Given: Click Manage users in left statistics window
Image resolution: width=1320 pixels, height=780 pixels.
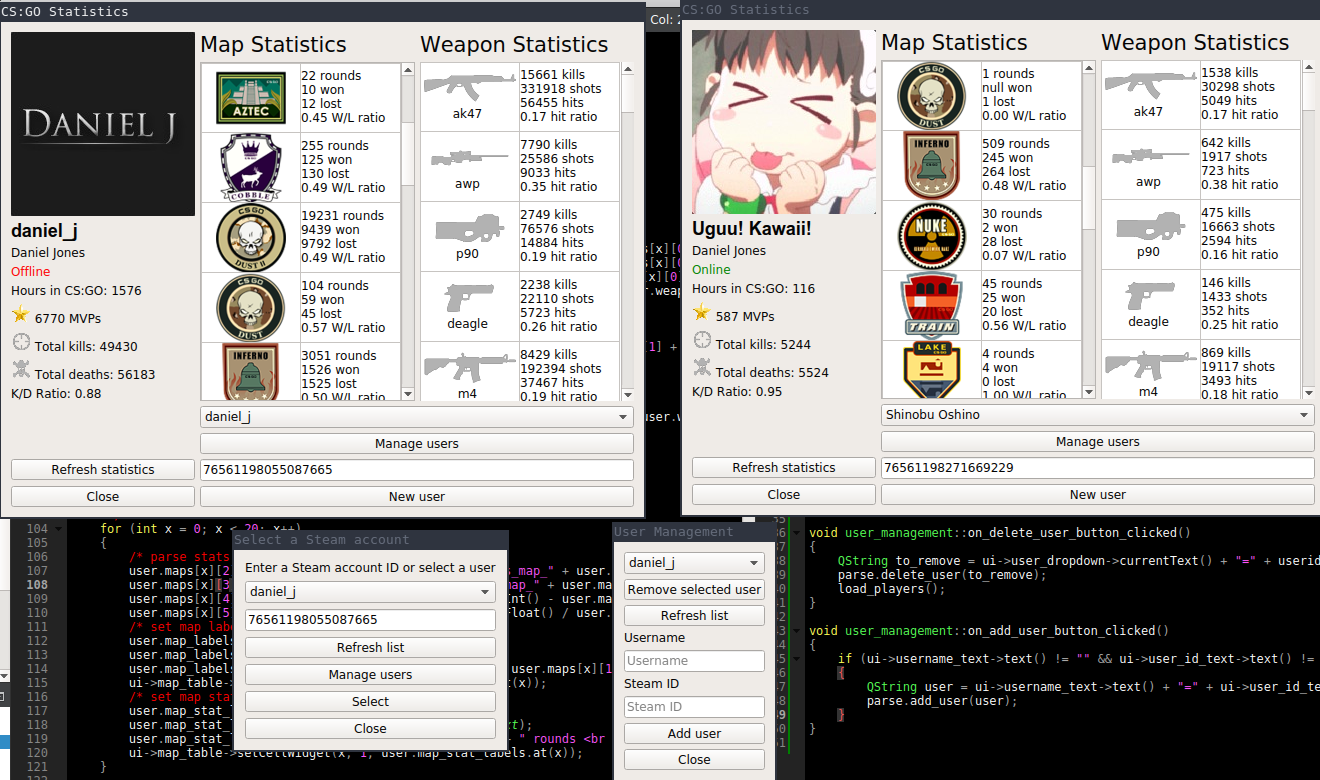Looking at the screenshot, I should click(416, 444).
